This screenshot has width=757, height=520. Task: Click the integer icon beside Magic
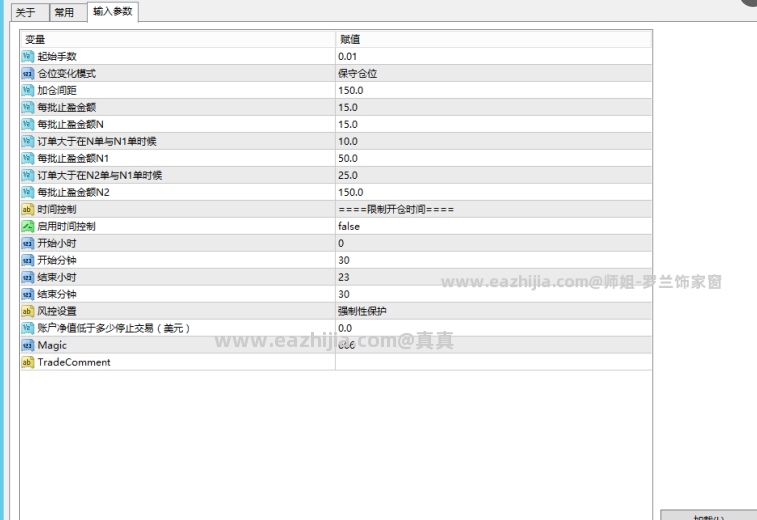pyautogui.click(x=28, y=345)
